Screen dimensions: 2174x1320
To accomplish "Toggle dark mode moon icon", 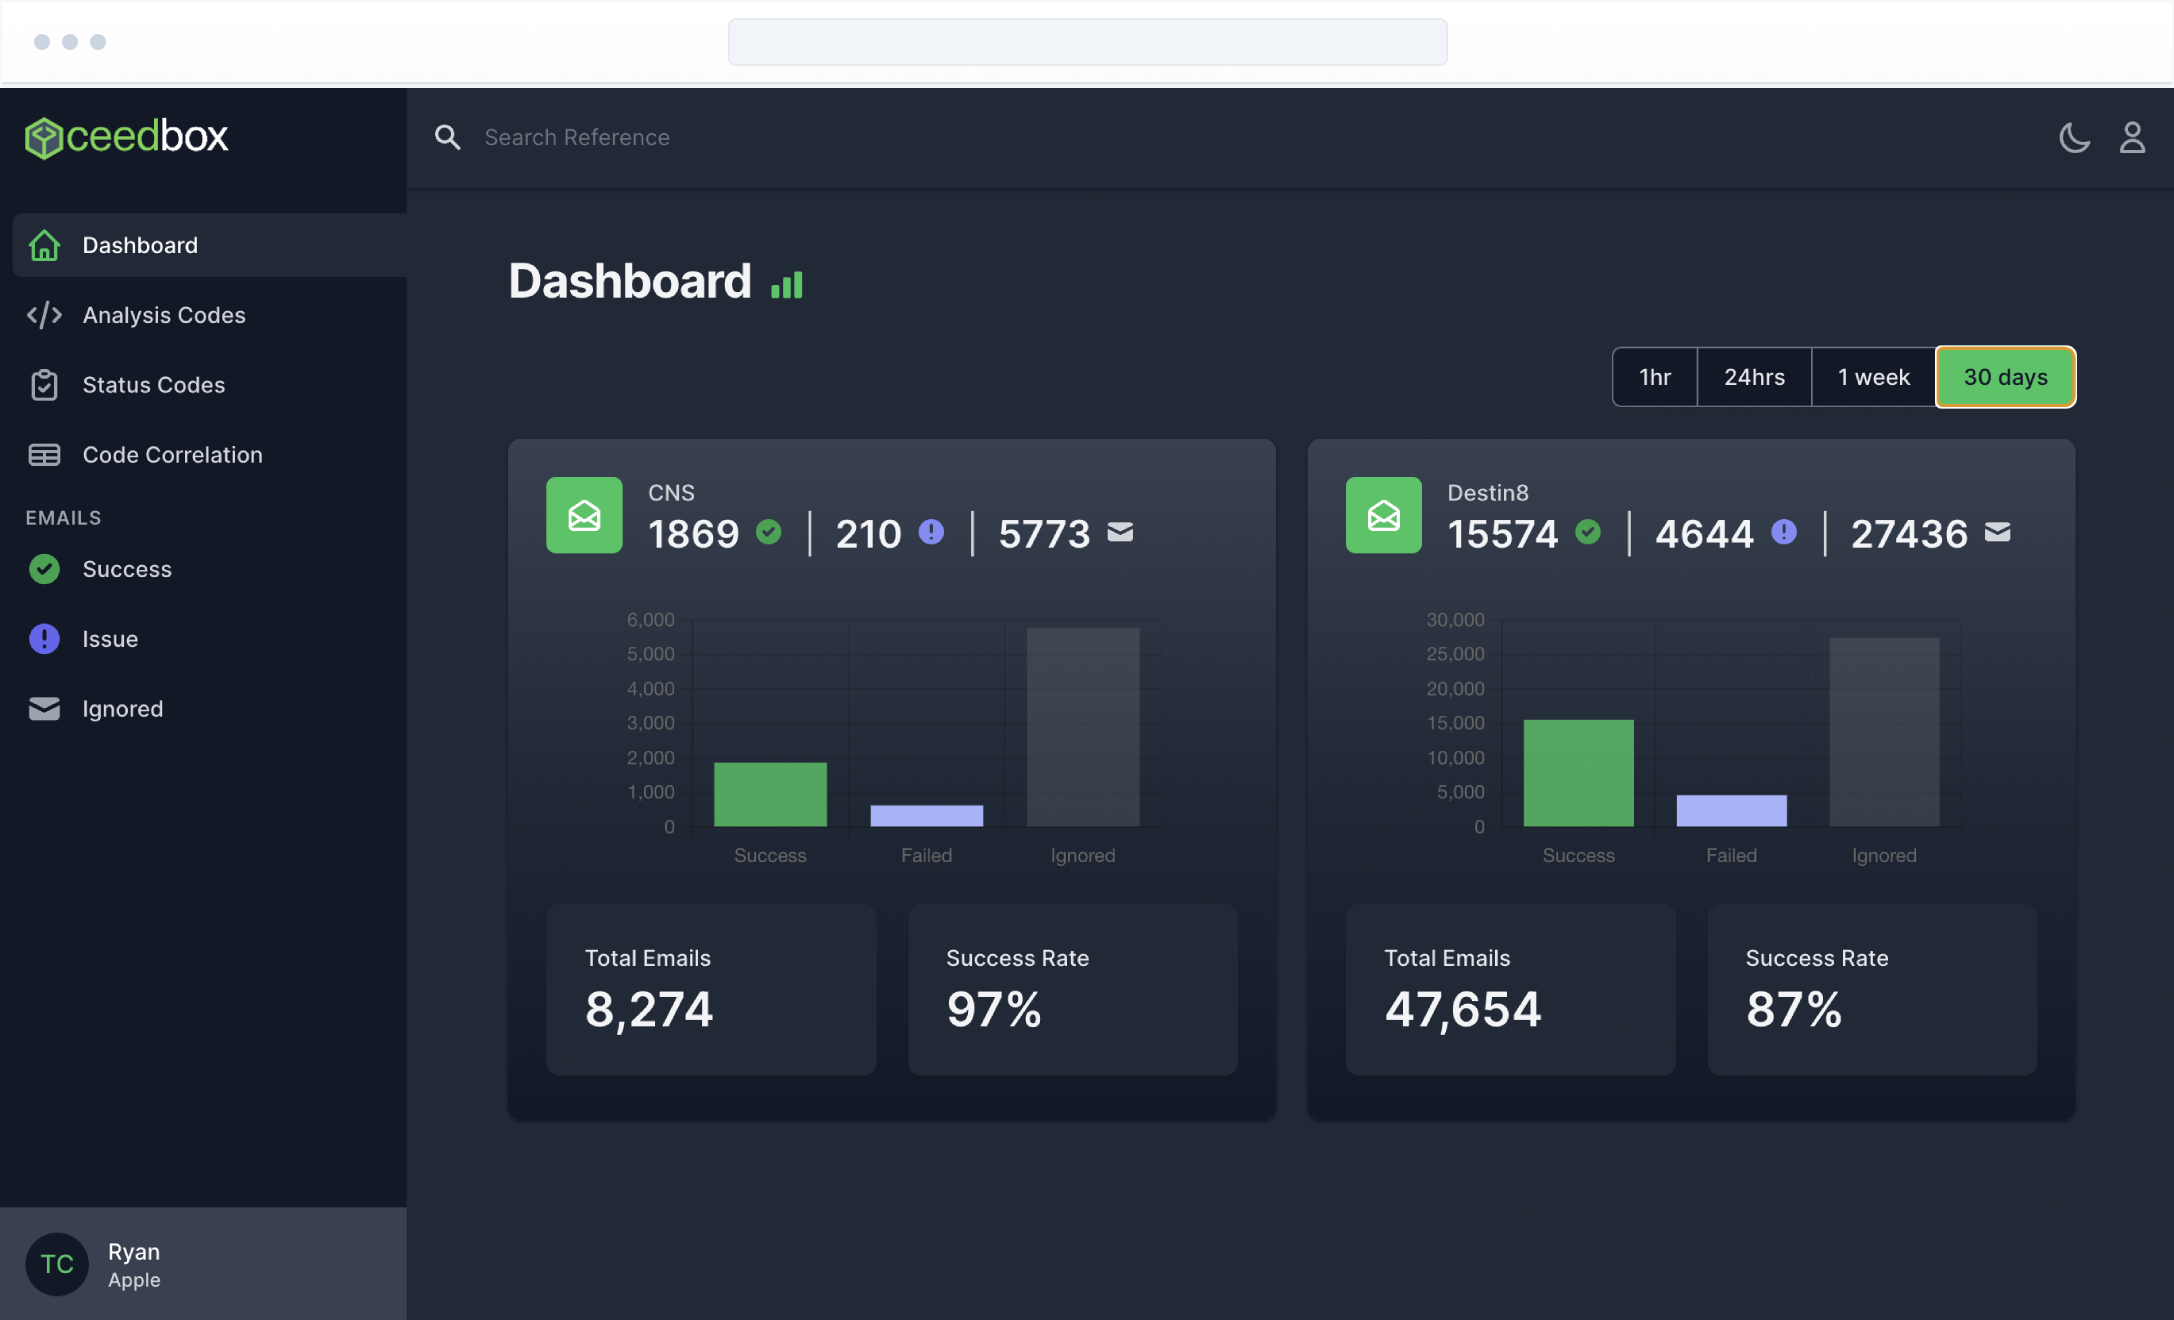I will point(2074,137).
